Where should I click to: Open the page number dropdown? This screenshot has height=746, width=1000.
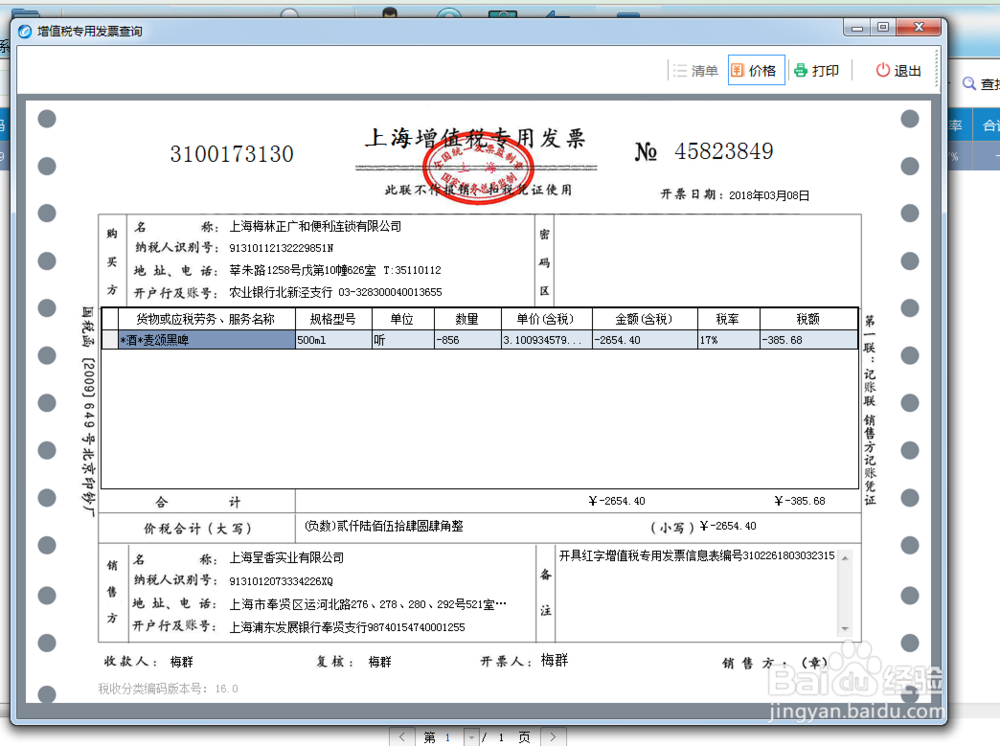click(x=471, y=738)
